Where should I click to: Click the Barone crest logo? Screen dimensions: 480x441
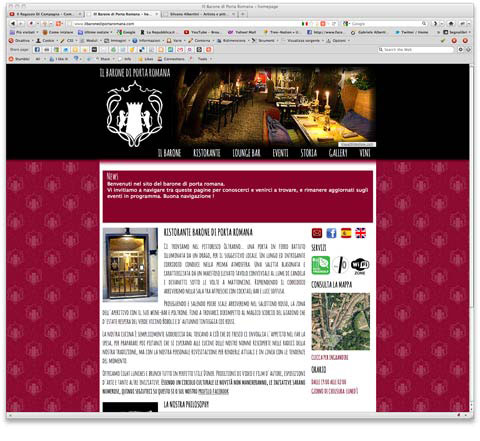(x=134, y=113)
